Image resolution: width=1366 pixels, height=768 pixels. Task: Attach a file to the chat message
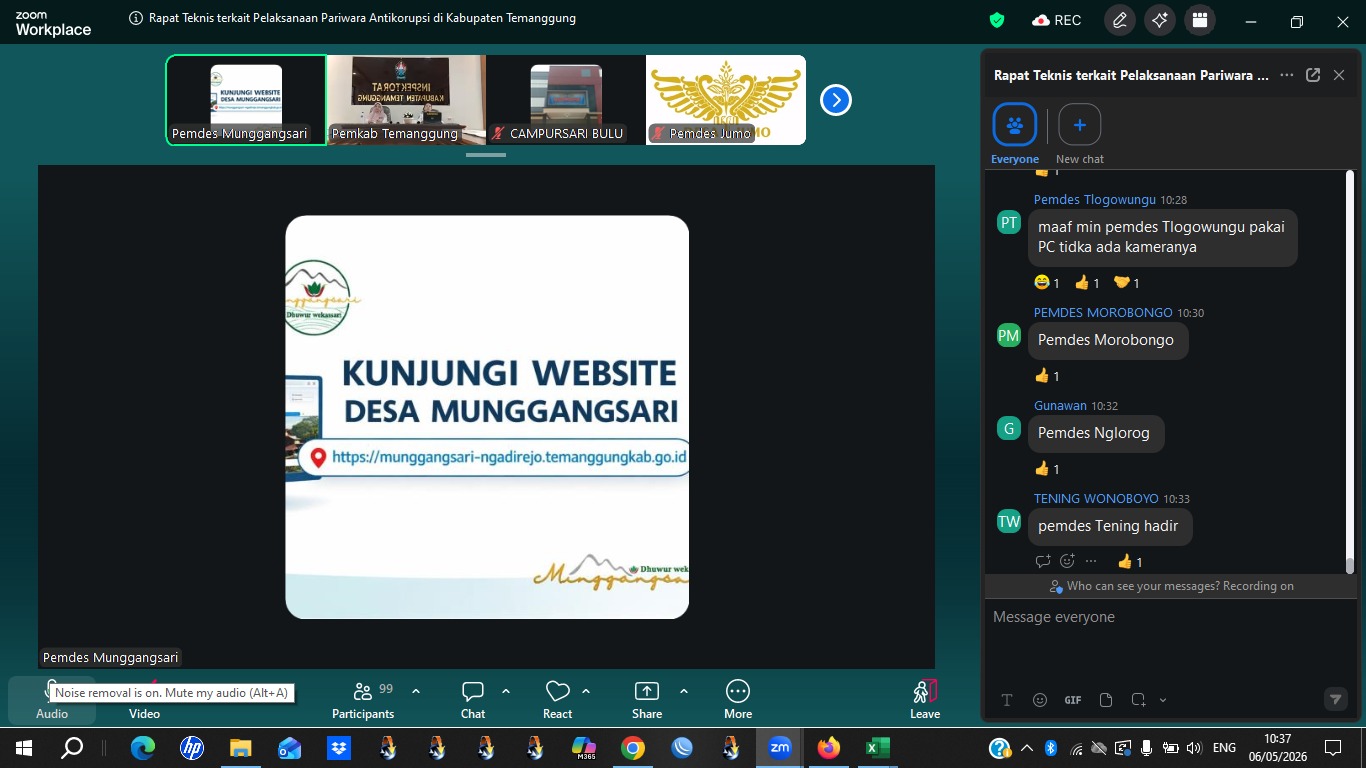pos(1106,700)
